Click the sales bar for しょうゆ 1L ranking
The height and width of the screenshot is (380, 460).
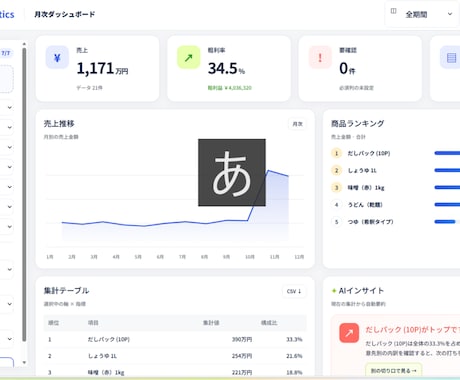pos(447,170)
